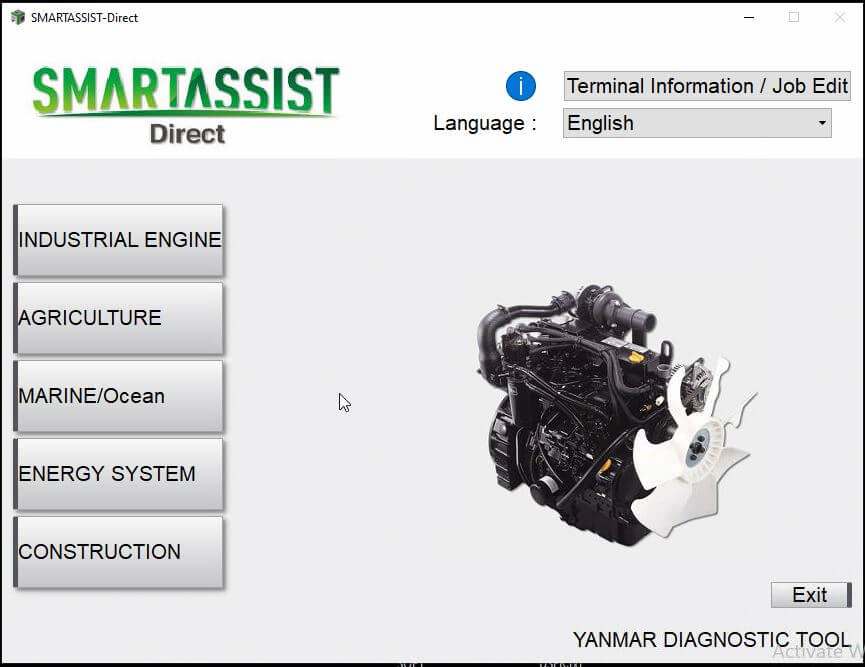Go to ENERGY SYSTEM
This screenshot has width=865, height=667.
[x=119, y=474]
